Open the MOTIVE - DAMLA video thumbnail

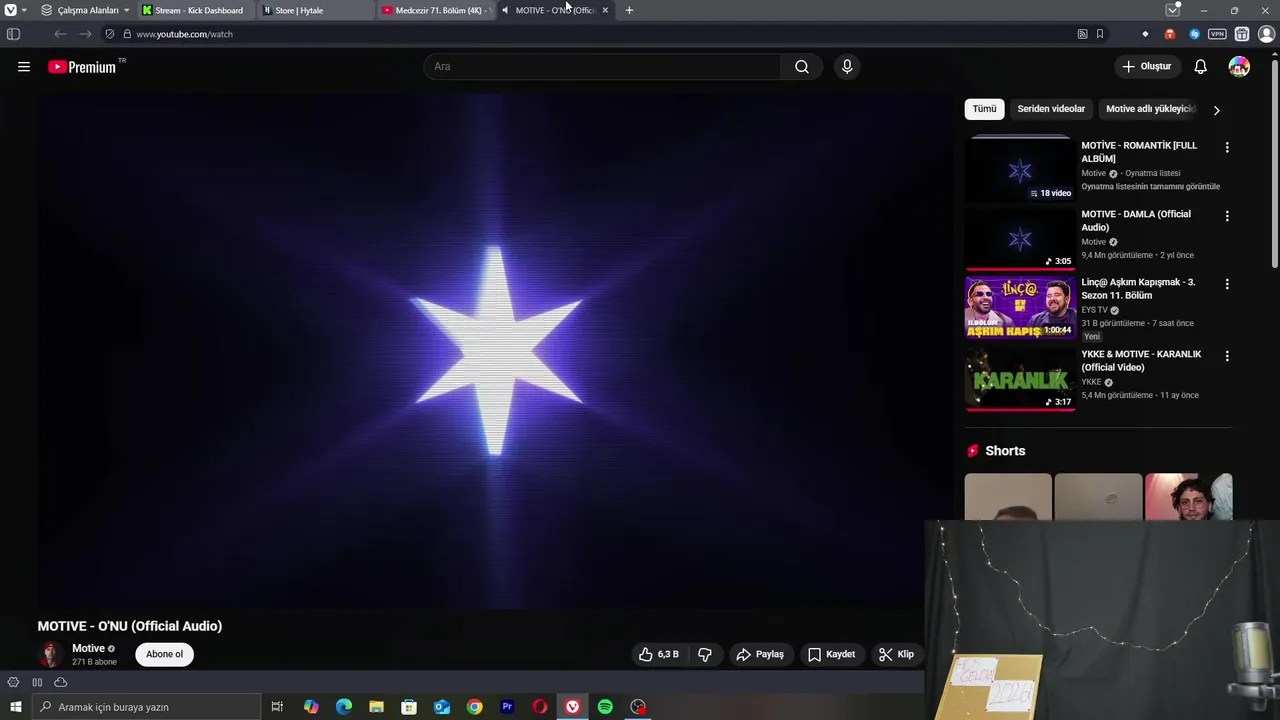click(1020, 241)
